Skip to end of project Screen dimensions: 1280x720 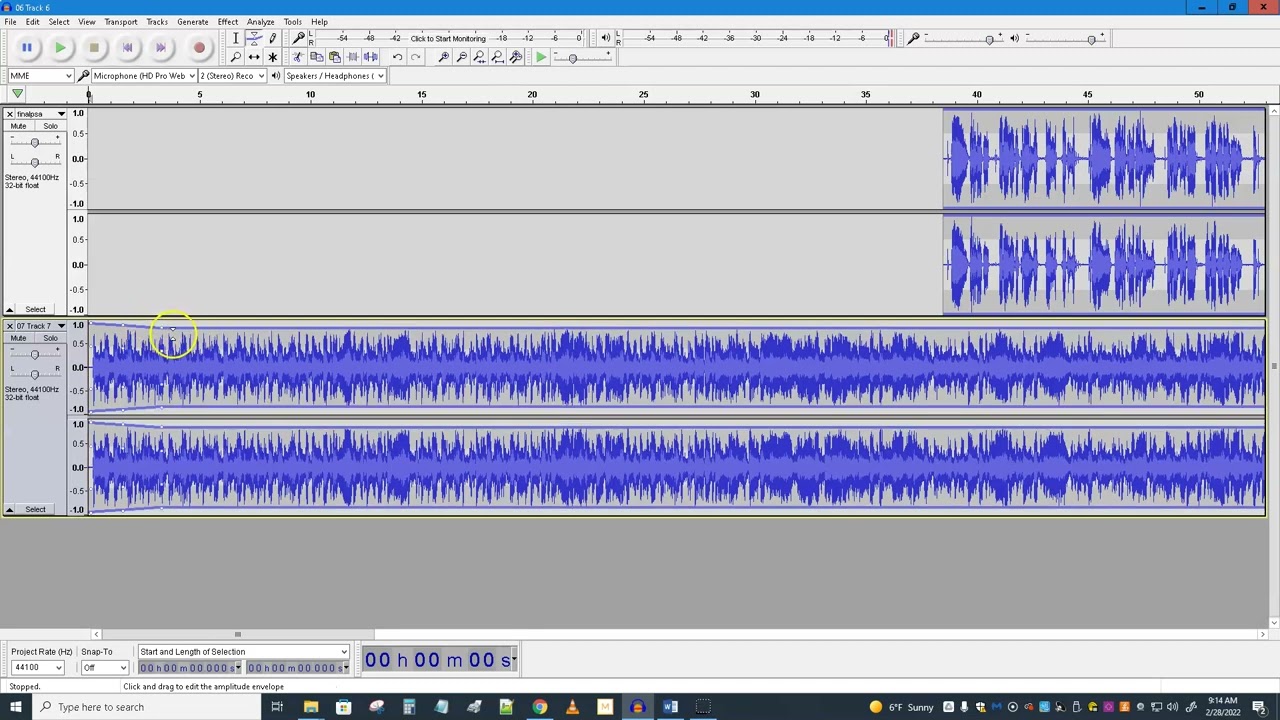(x=161, y=48)
